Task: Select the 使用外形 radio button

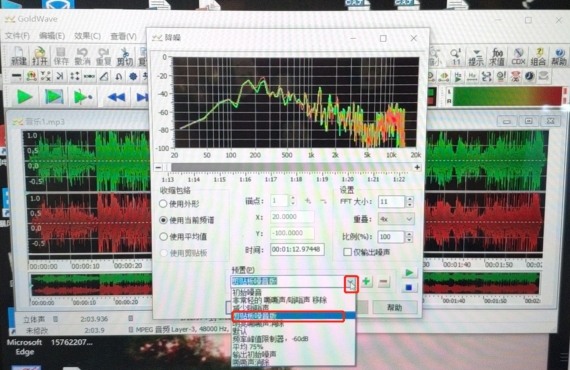Action: click(163, 204)
